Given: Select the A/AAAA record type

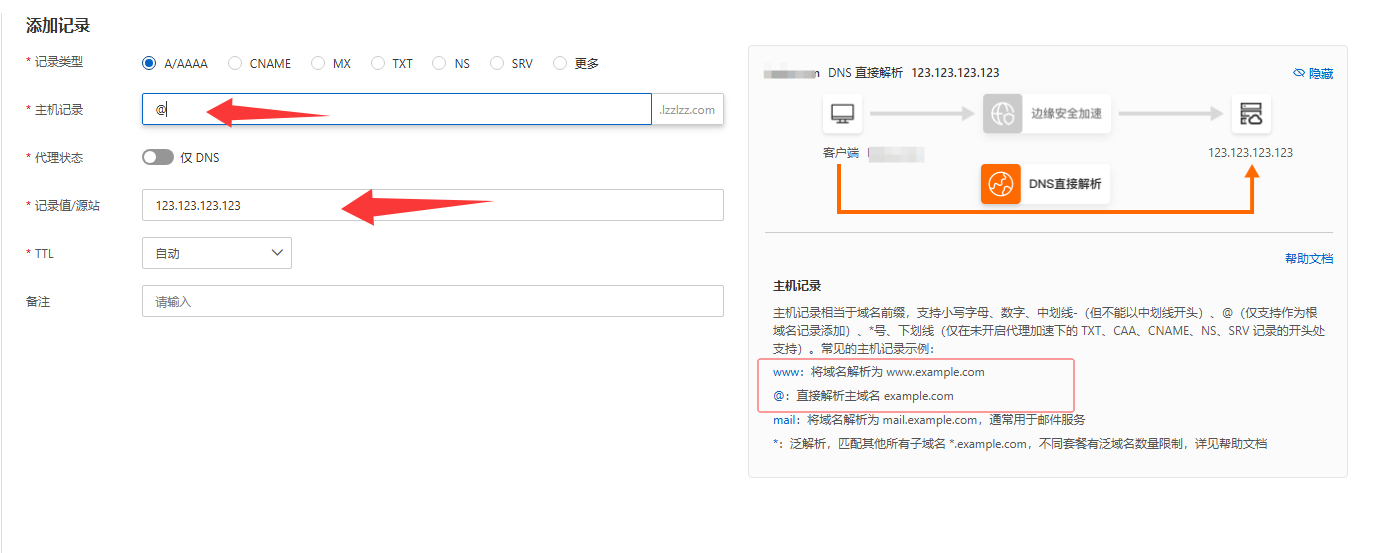Looking at the screenshot, I should point(150,63).
